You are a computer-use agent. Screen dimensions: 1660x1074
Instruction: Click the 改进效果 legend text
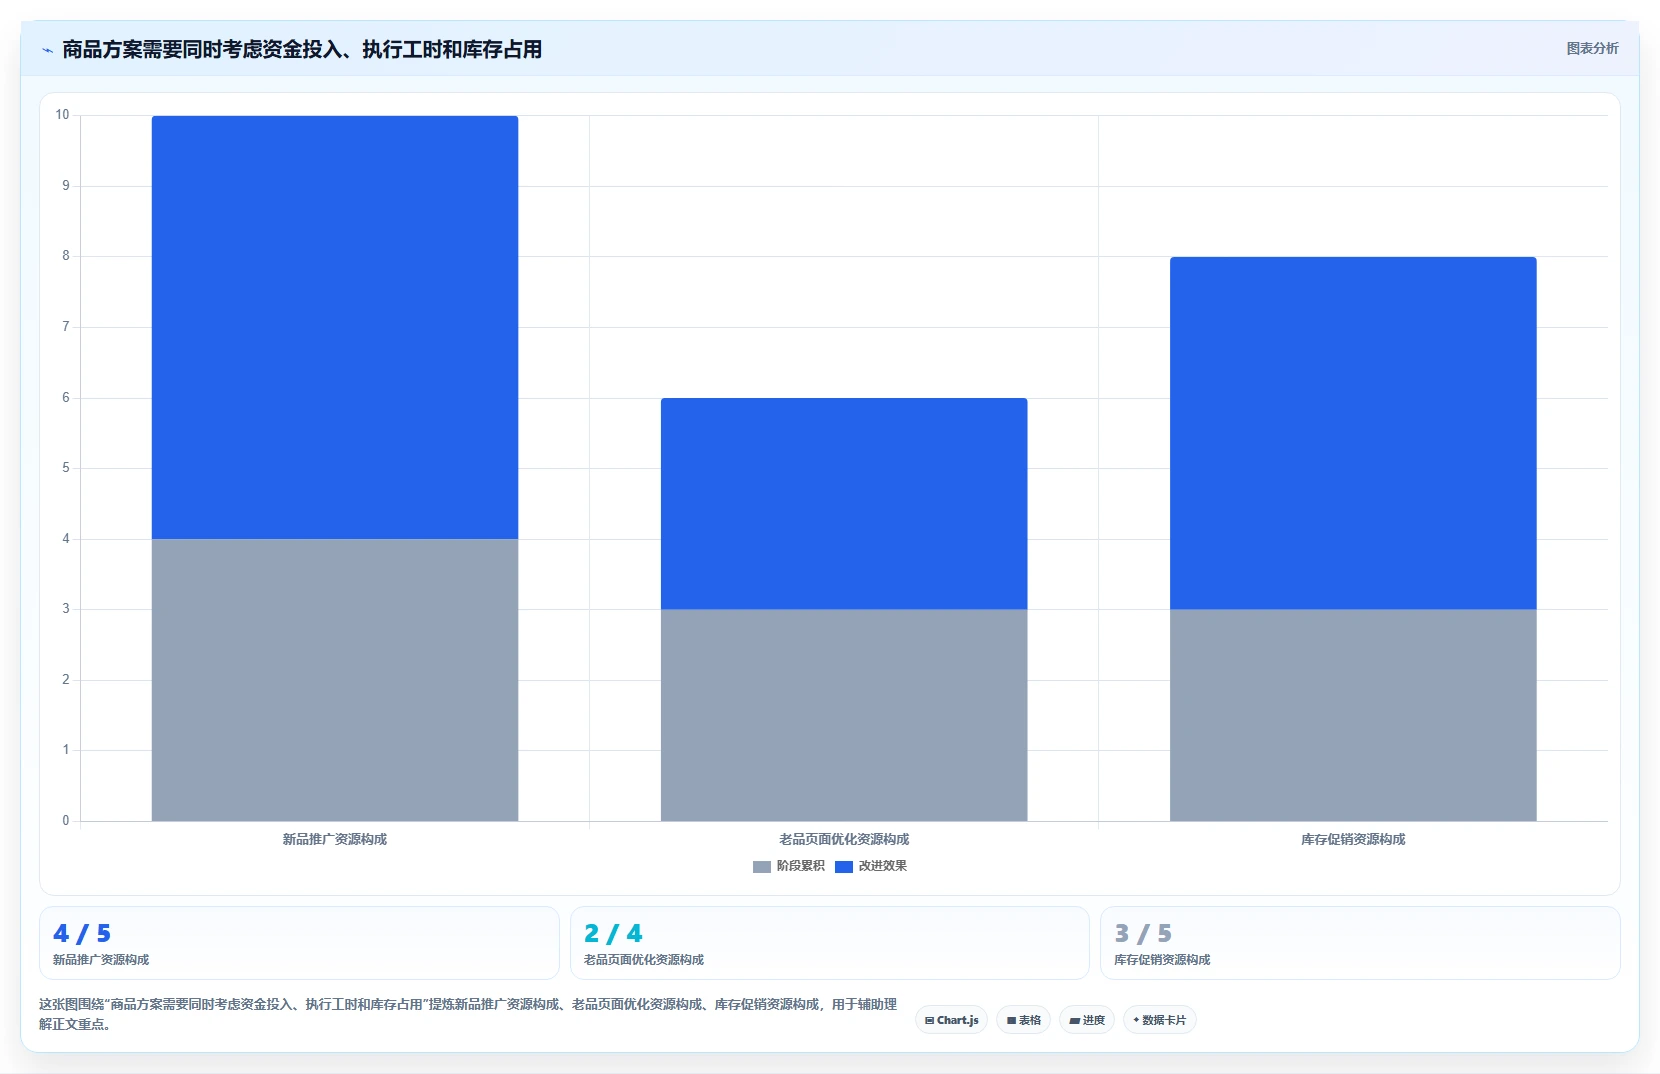coord(882,866)
